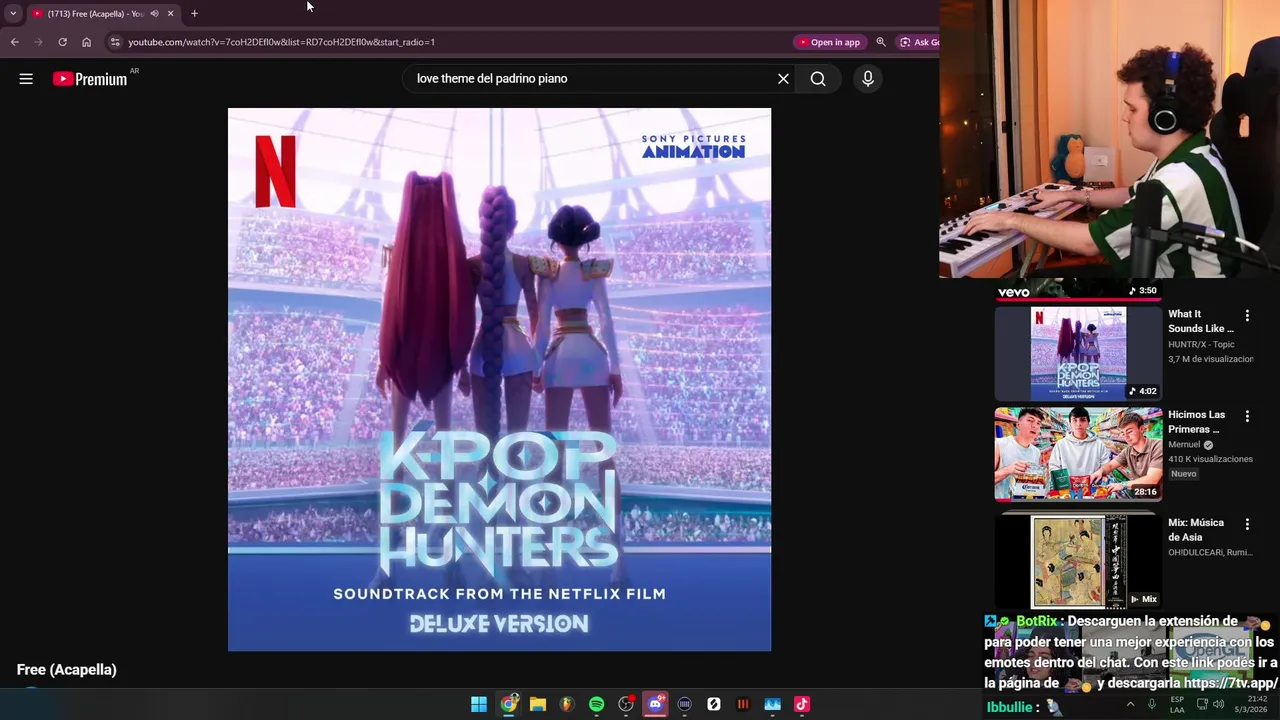Click the 7tv.app link in chat
1280x720 pixels.
(1231, 683)
